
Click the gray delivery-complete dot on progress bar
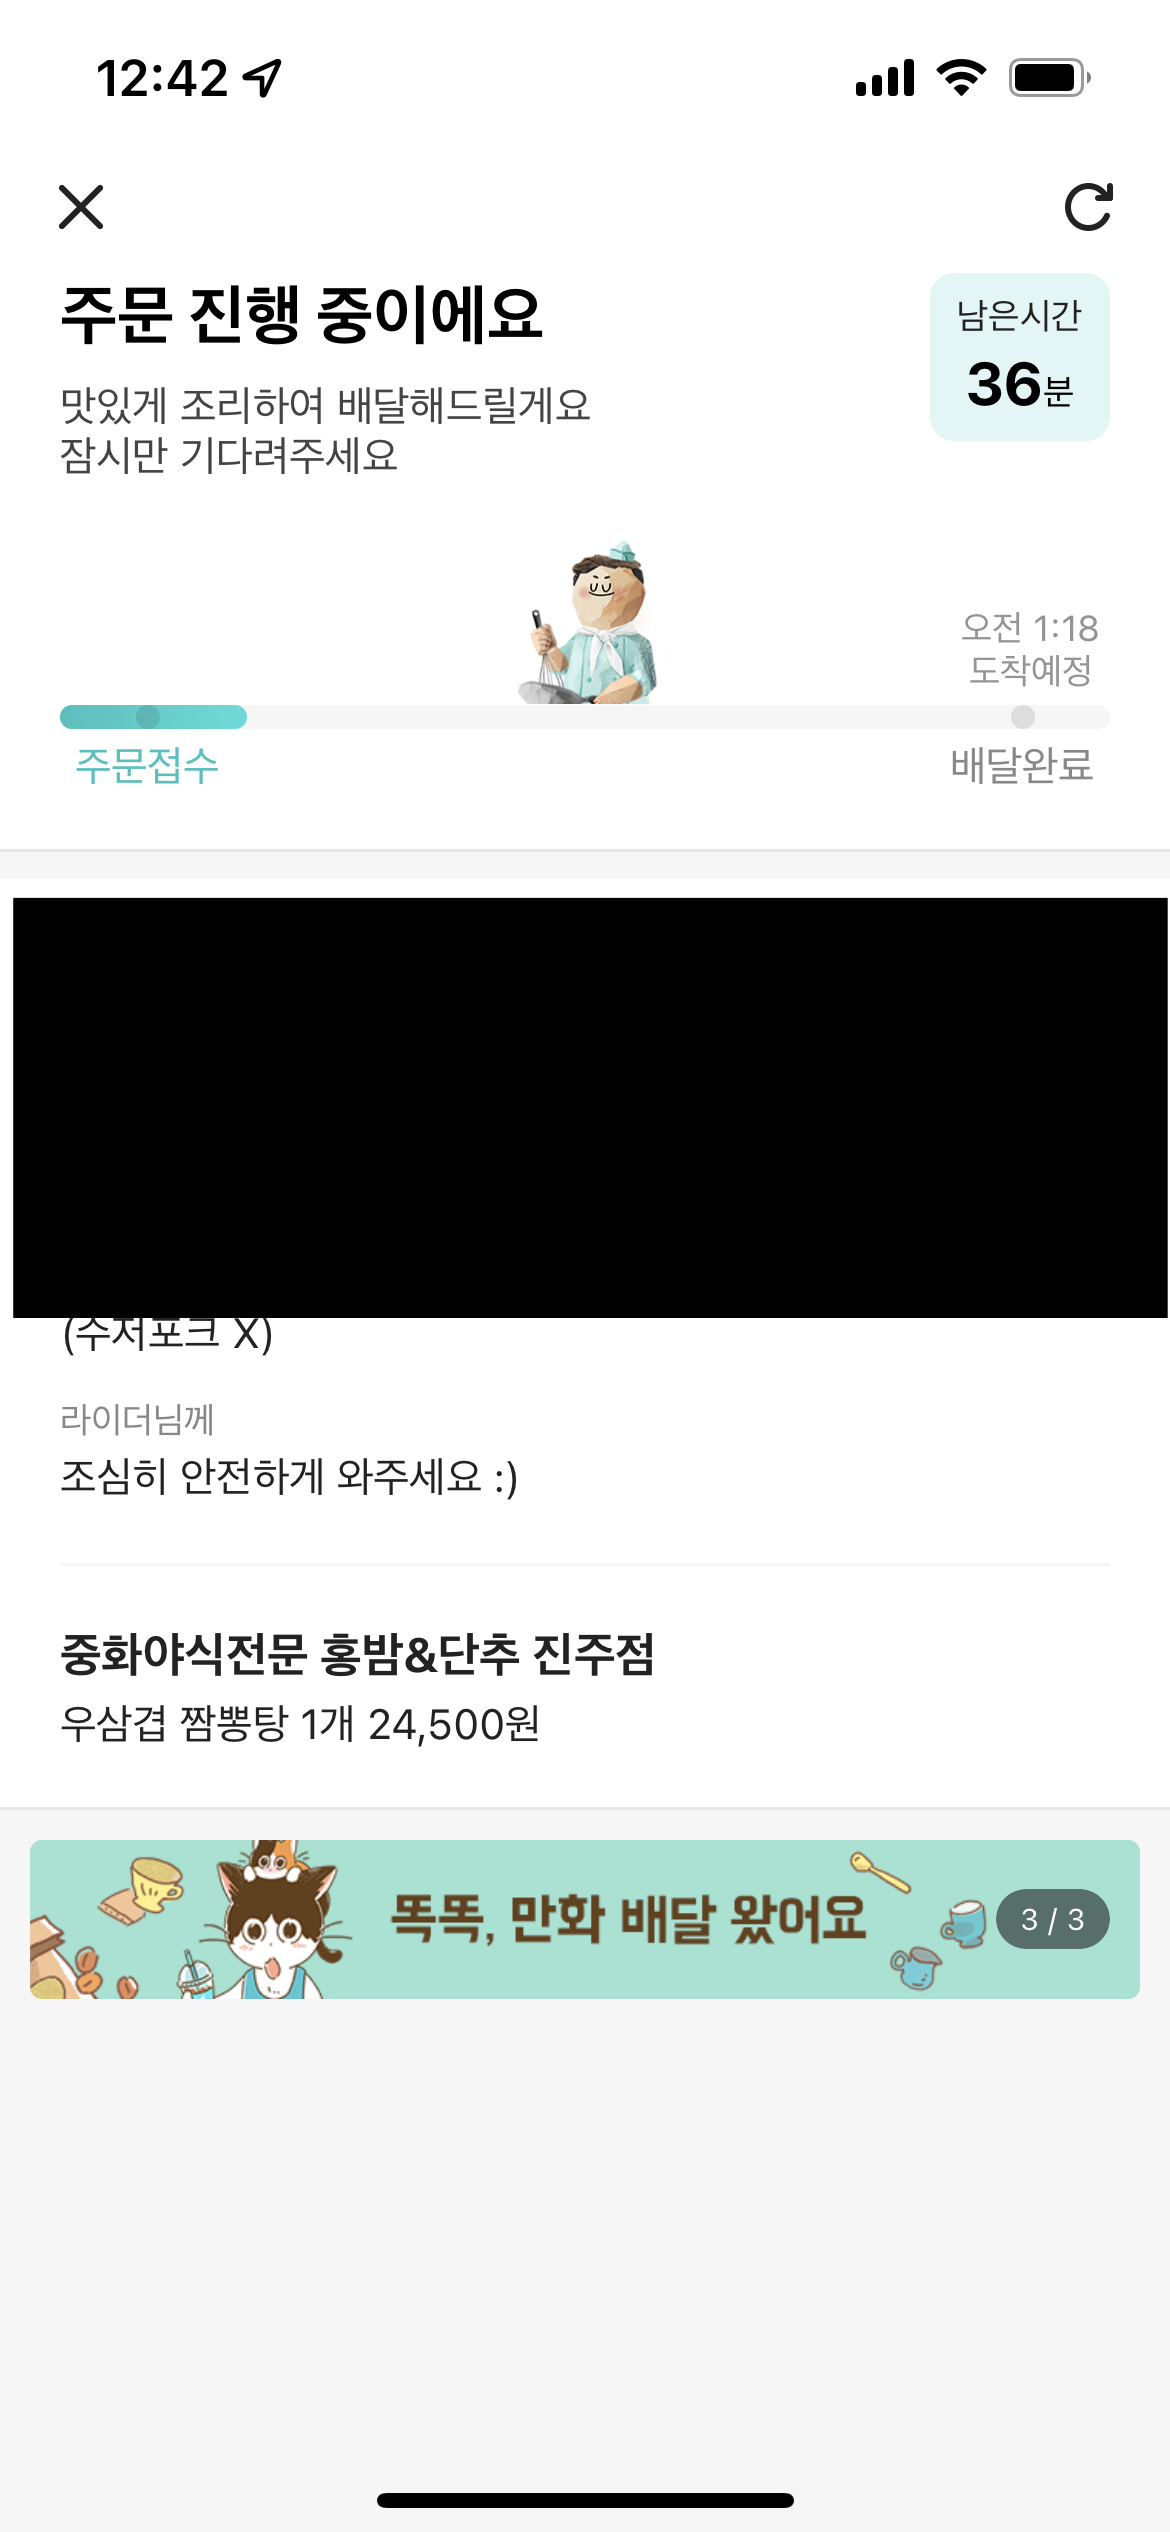pos(1022,717)
